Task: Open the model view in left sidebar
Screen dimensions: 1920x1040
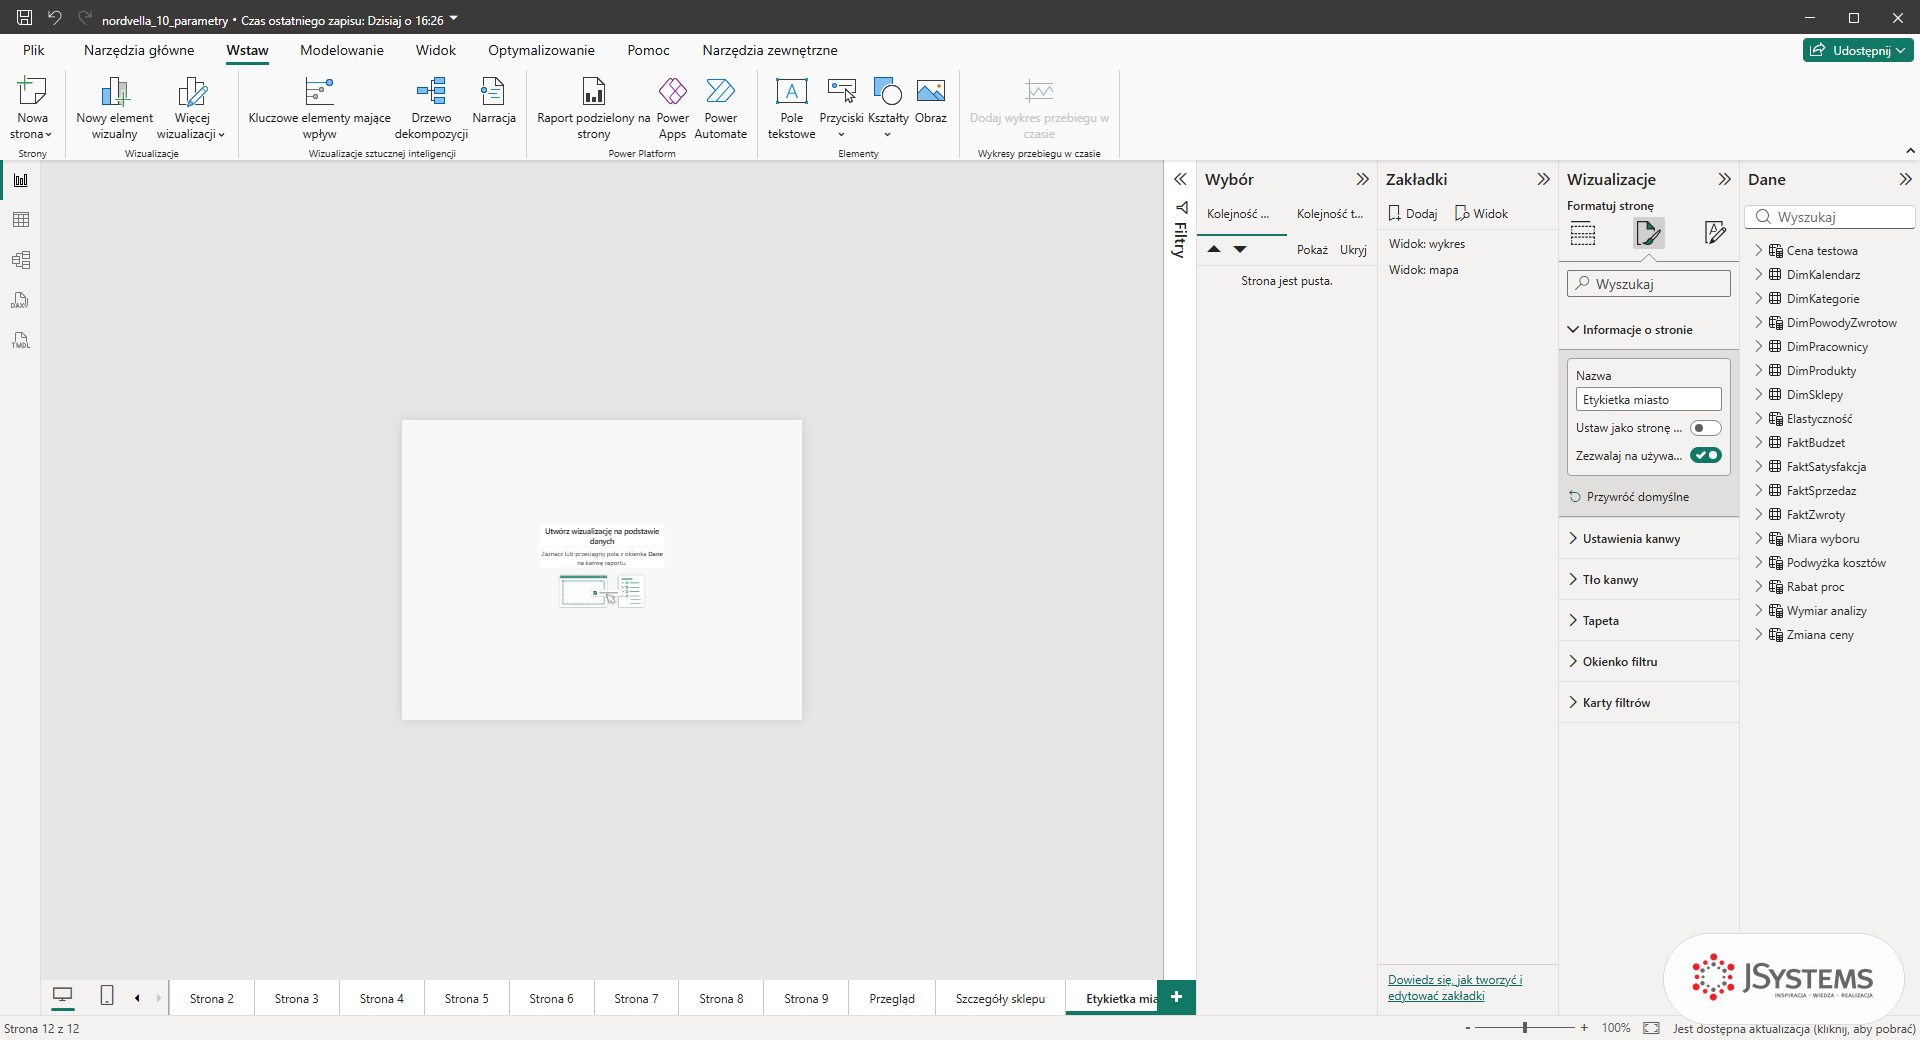Action: [20, 260]
